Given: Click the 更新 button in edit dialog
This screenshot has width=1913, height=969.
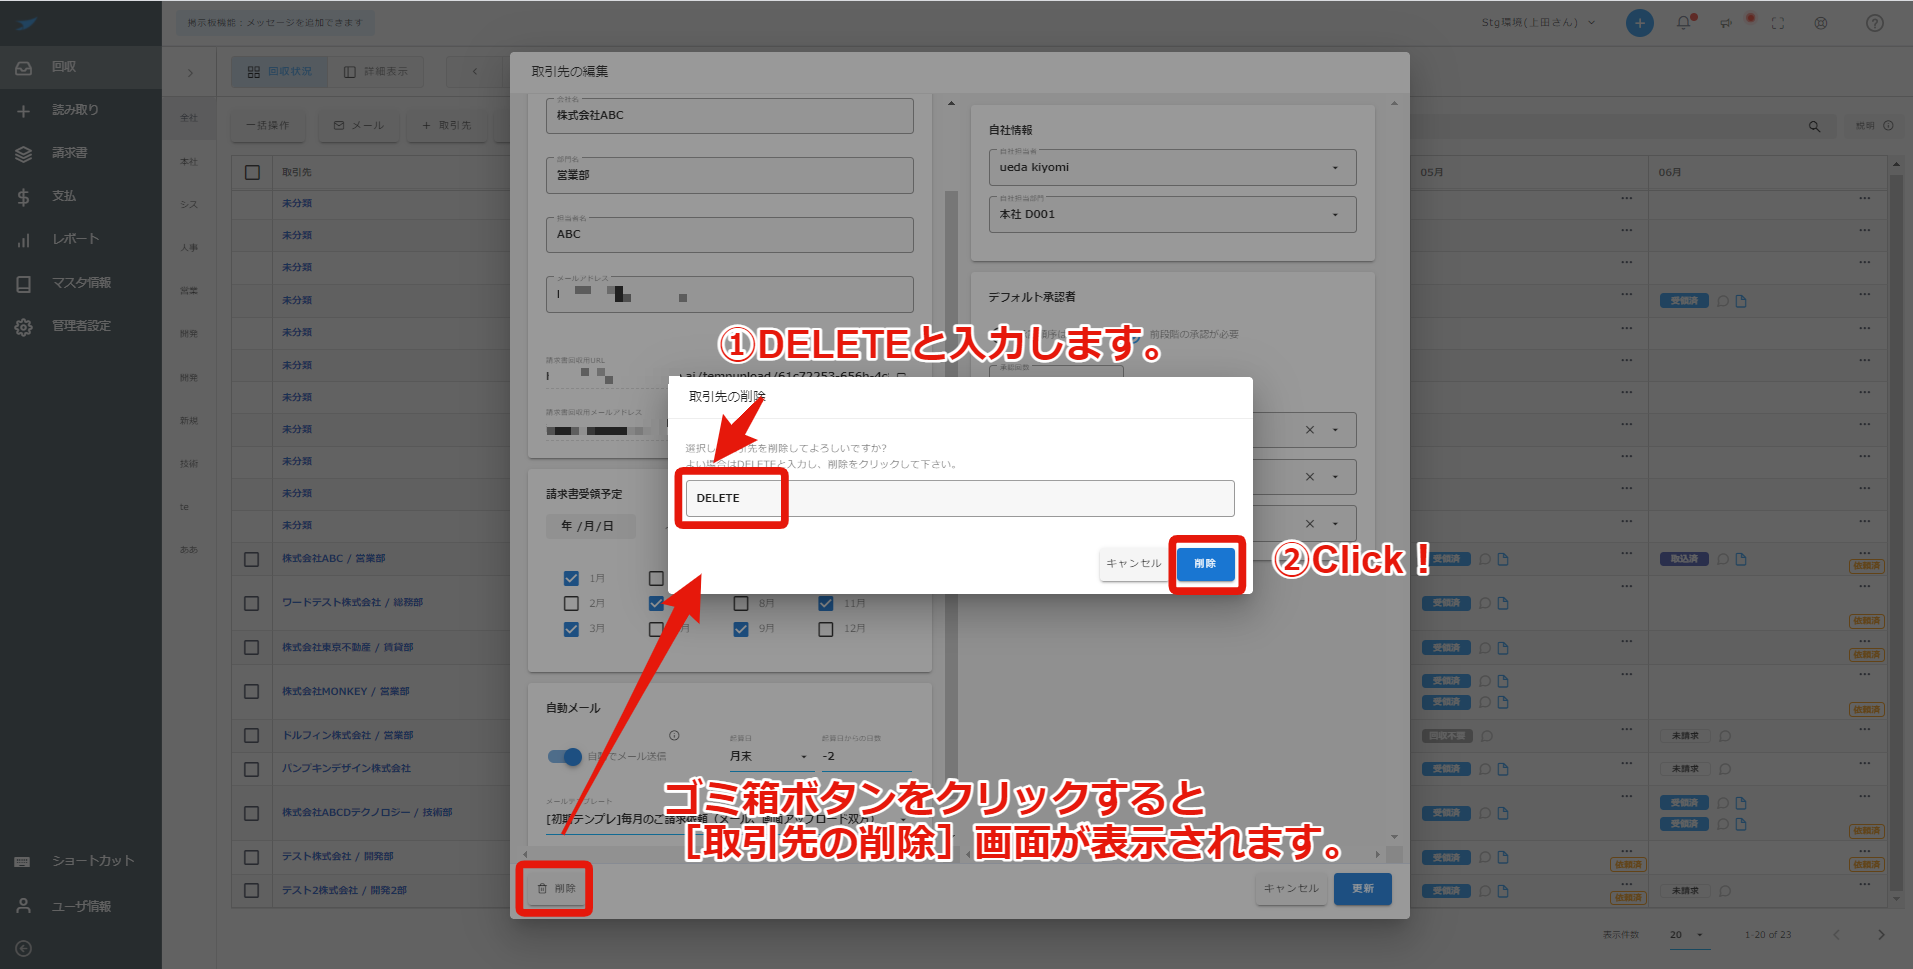Looking at the screenshot, I should click(1362, 889).
